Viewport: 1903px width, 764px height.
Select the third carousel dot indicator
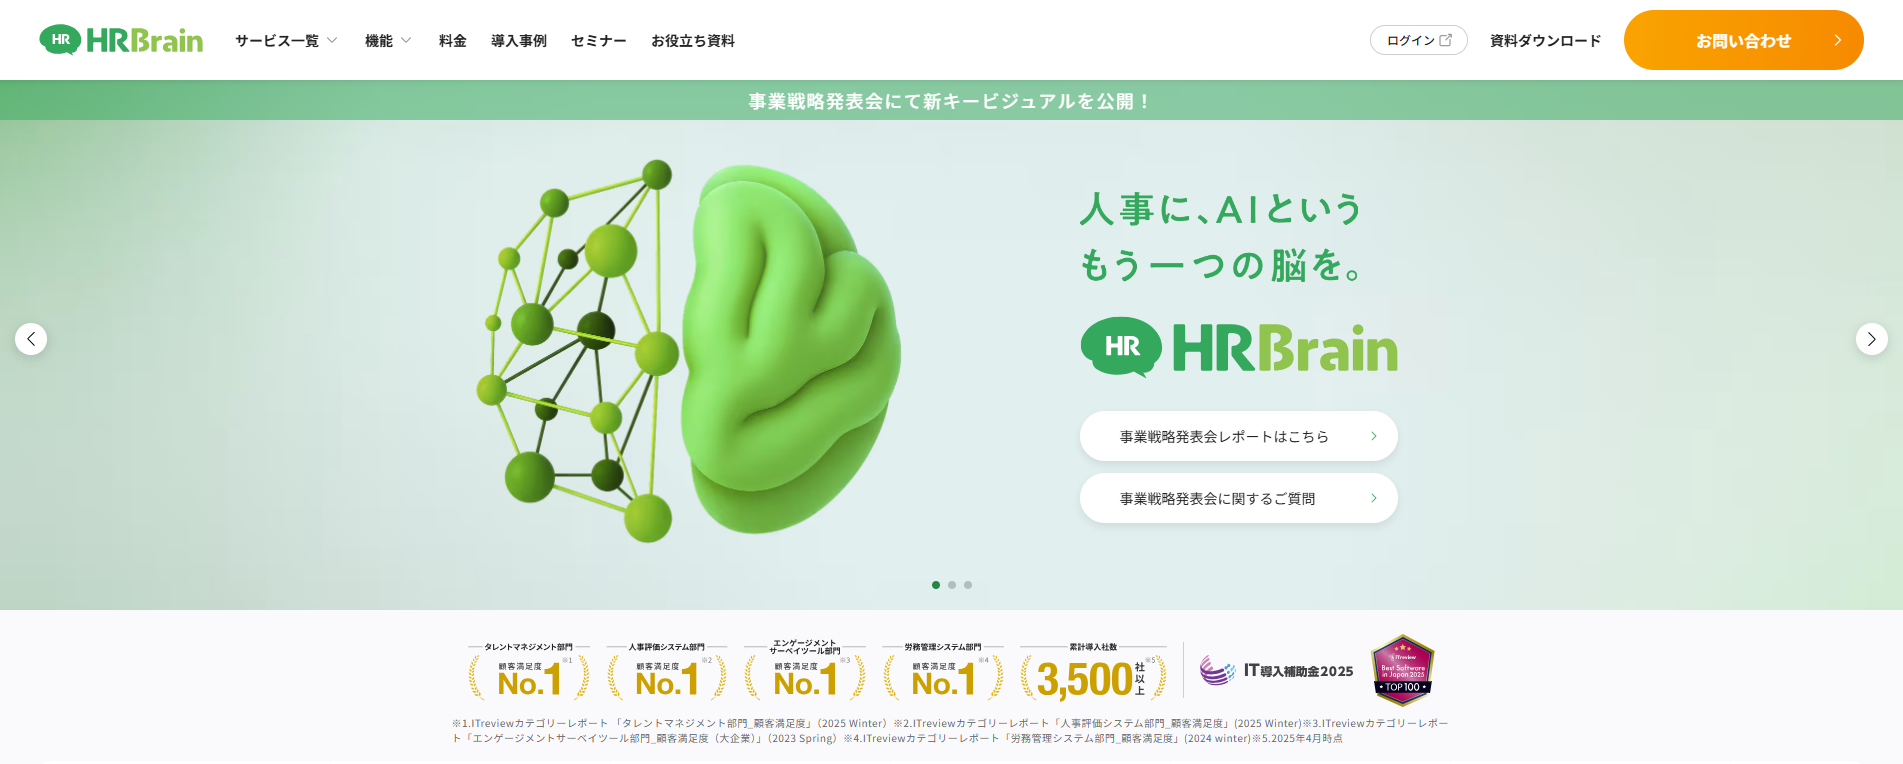[x=968, y=585]
